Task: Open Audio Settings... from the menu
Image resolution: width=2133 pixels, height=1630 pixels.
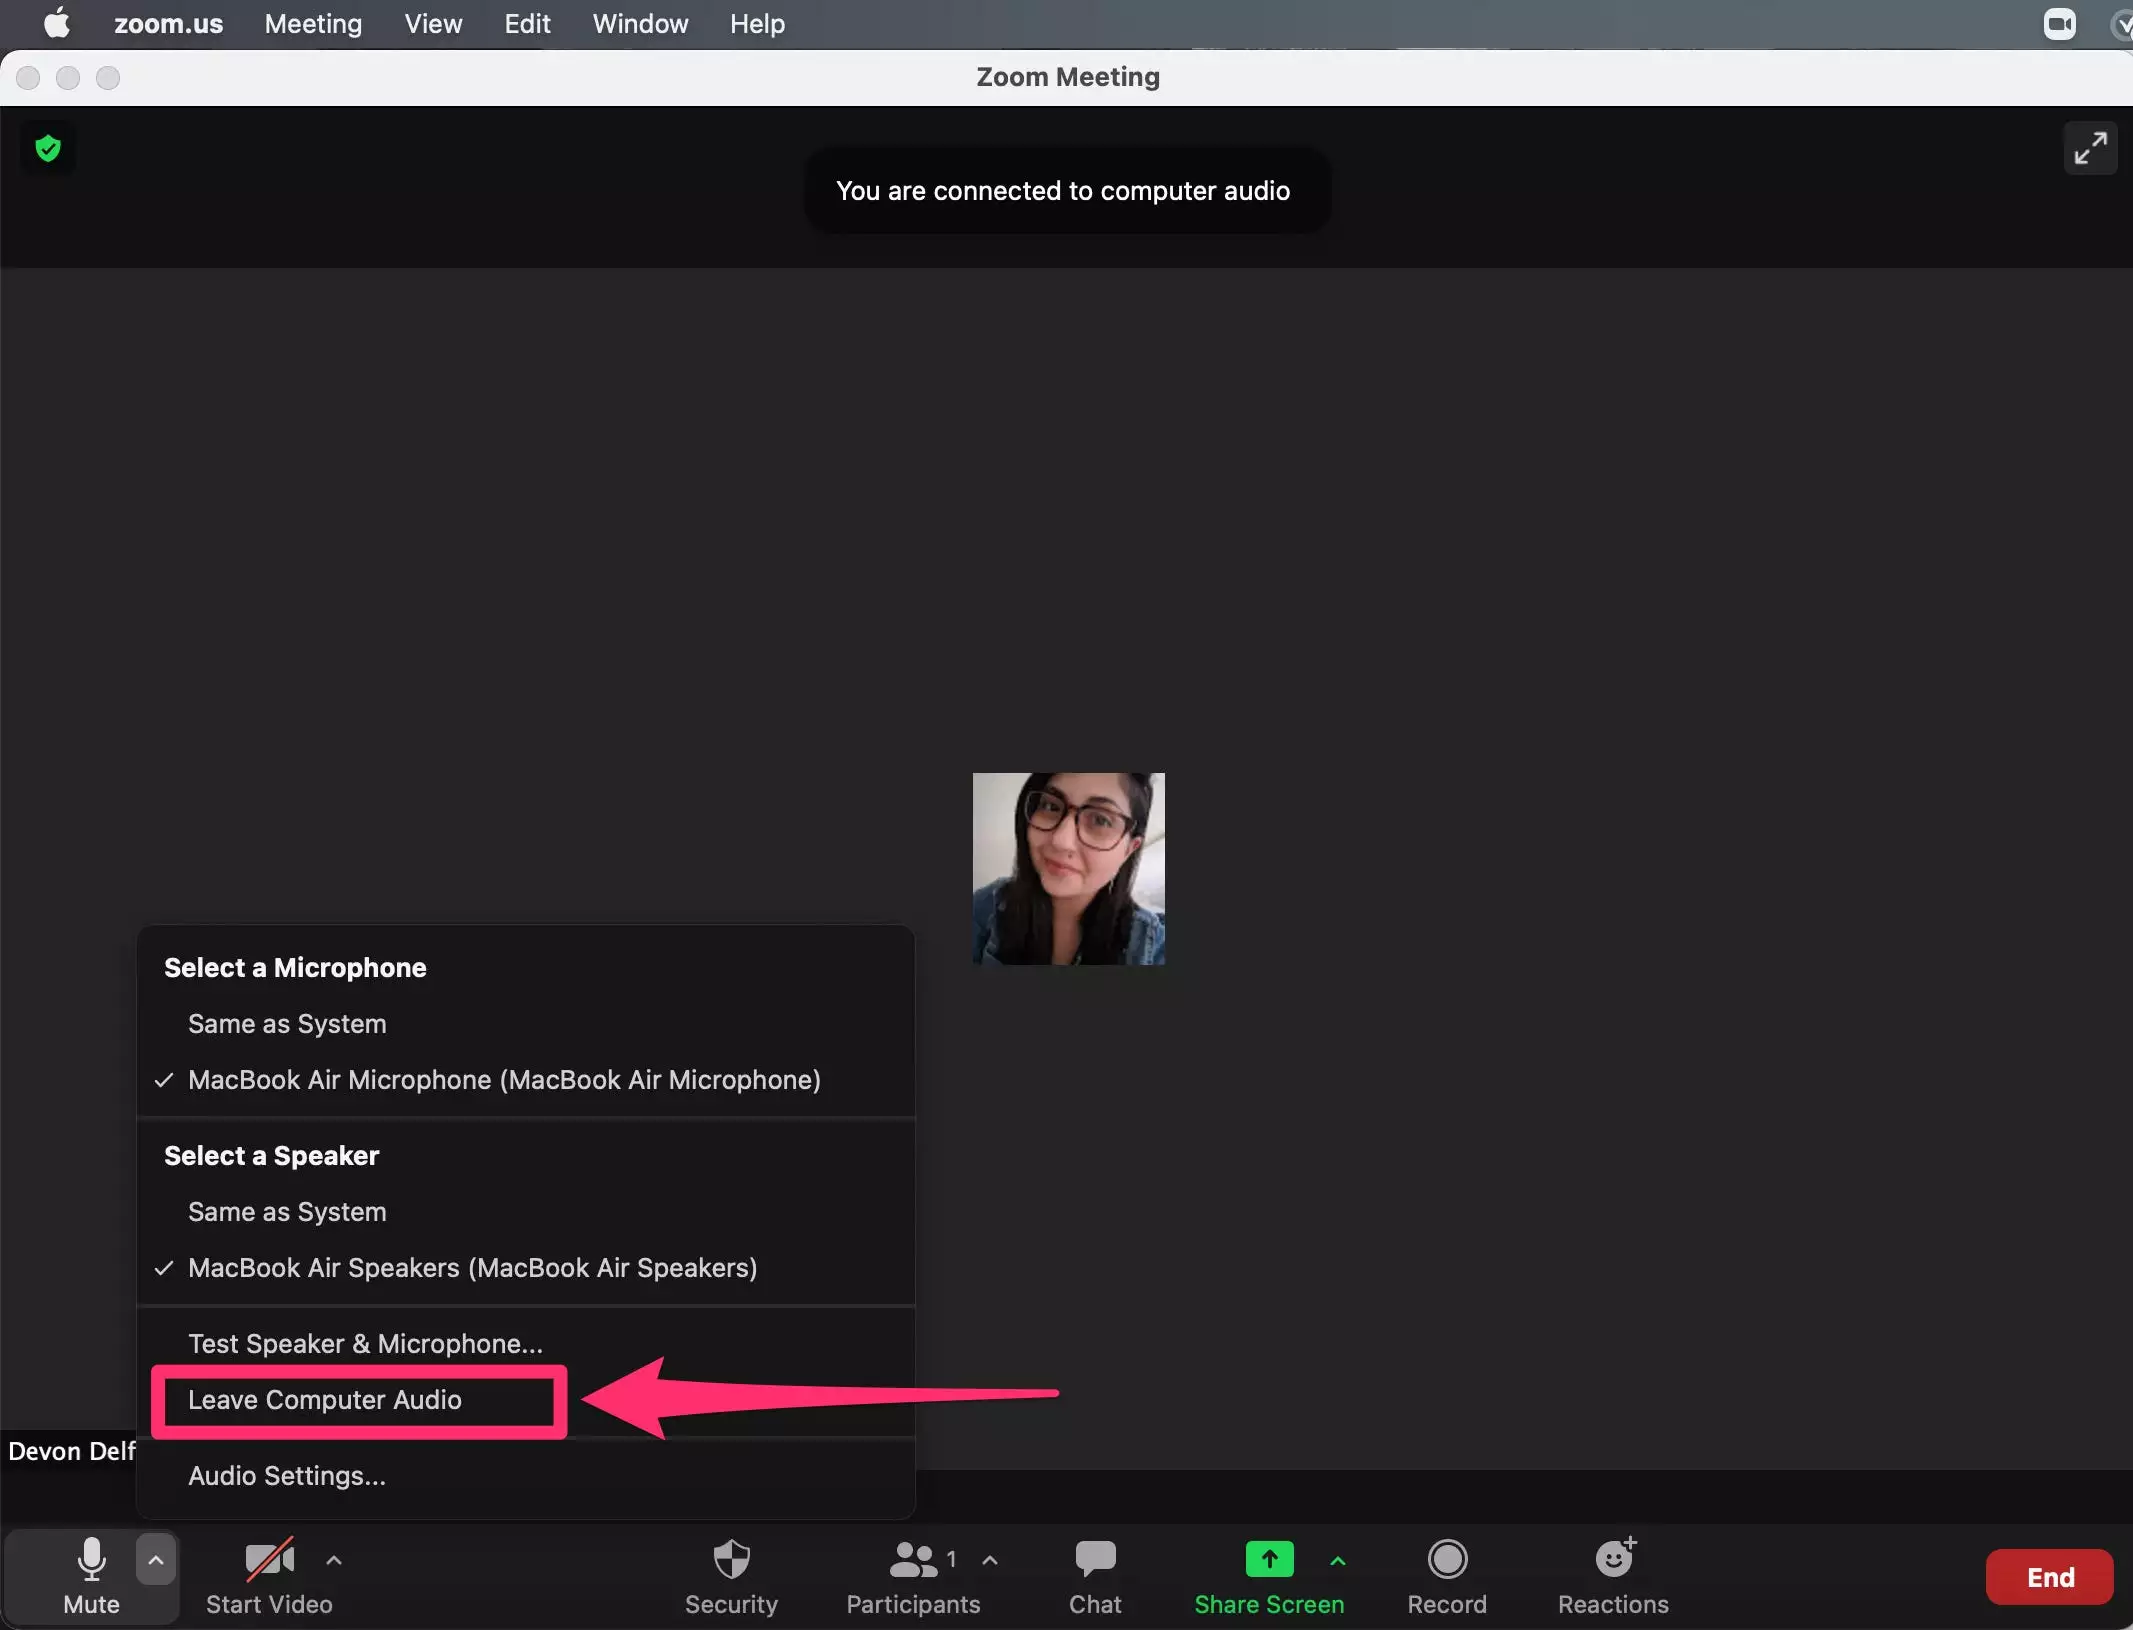Action: click(x=287, y=1476)
